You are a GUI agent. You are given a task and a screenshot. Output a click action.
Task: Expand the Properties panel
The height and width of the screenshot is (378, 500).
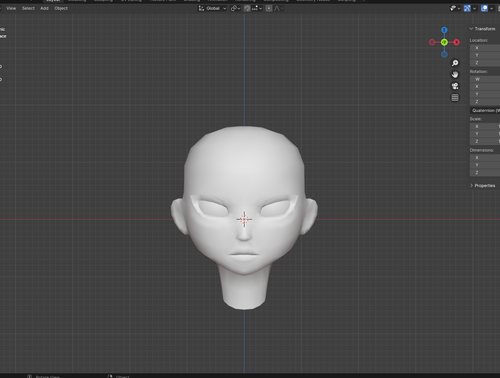click(x=483, y=185)
